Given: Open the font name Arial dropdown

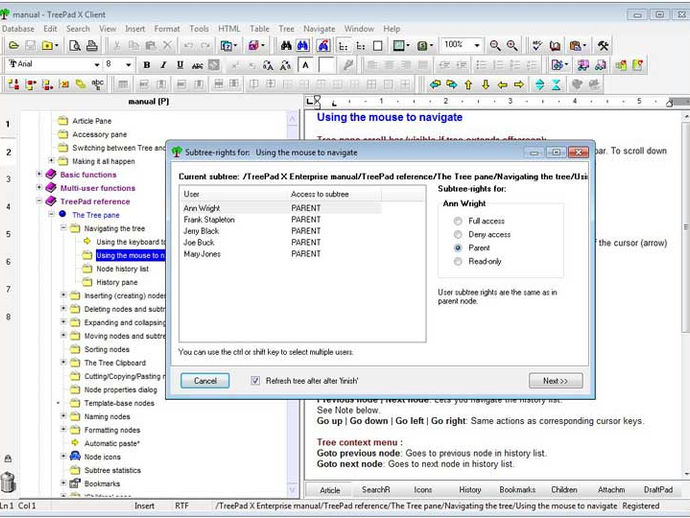Looking at the screenshot, I should [x=96, y=65].
